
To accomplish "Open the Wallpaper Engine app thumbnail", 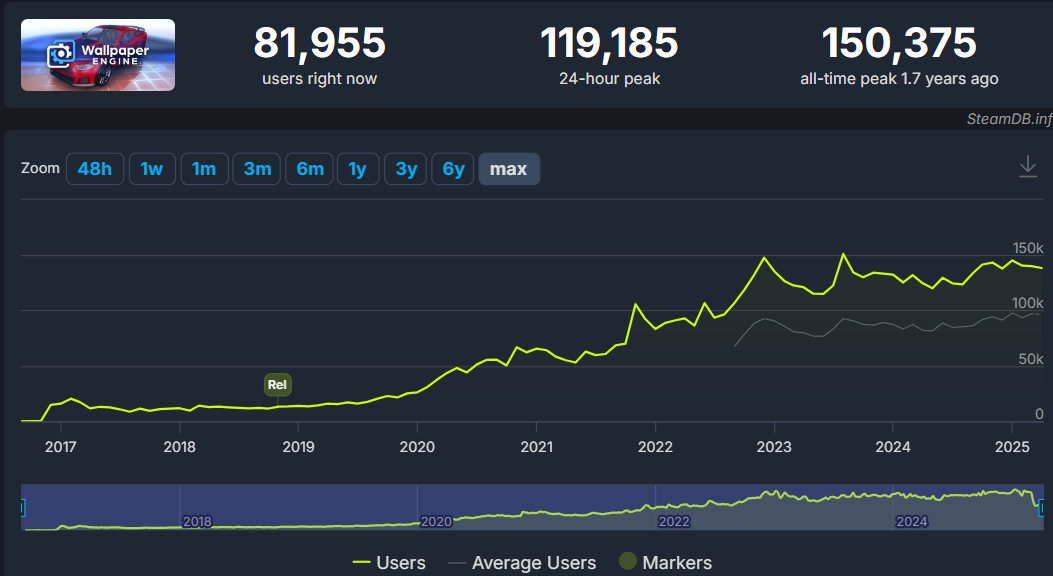I will click(98, 55).
